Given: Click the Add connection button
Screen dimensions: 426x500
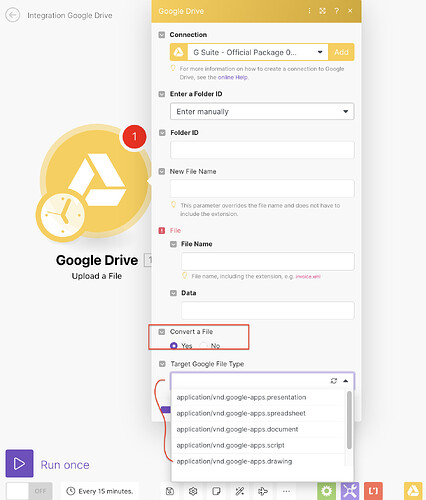Looking at the screenshot, I should 341,52.
